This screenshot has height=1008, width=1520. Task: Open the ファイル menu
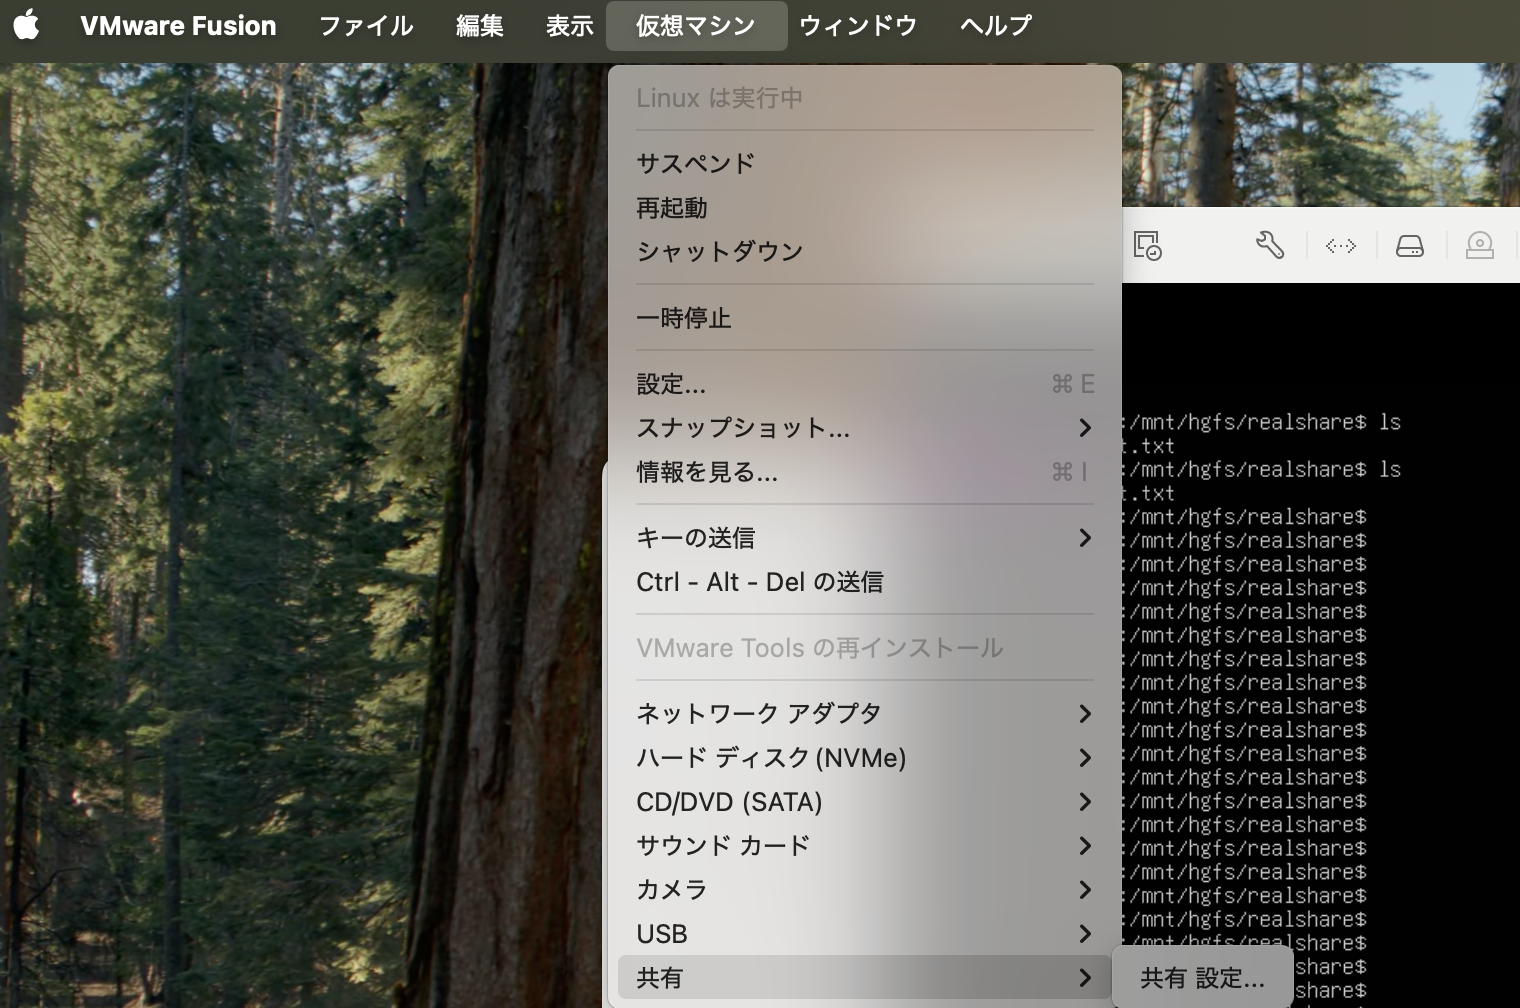(x=365, y=25)
